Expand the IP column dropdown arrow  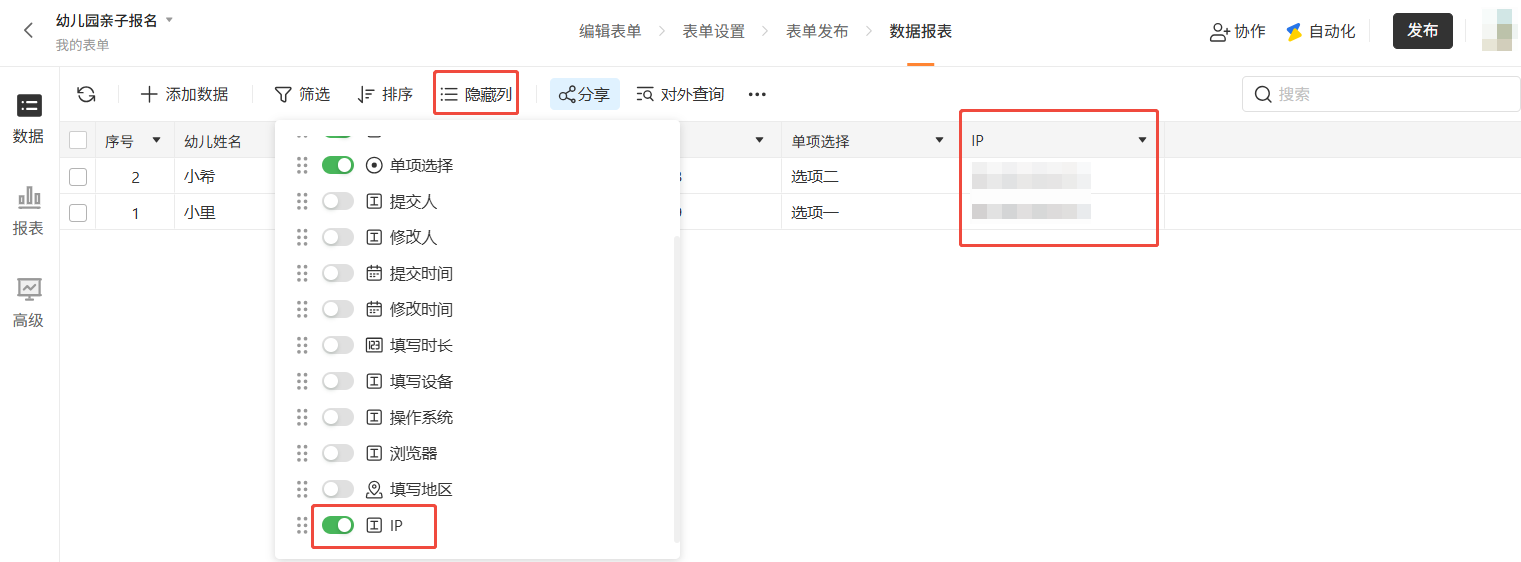click(x=1142, y=141)
